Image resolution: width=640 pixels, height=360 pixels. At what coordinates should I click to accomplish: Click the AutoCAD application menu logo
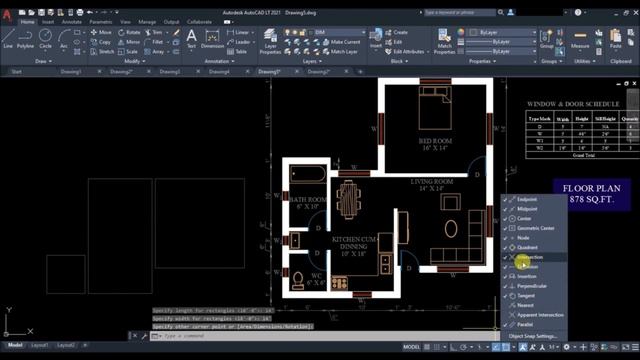pos(7,15)
